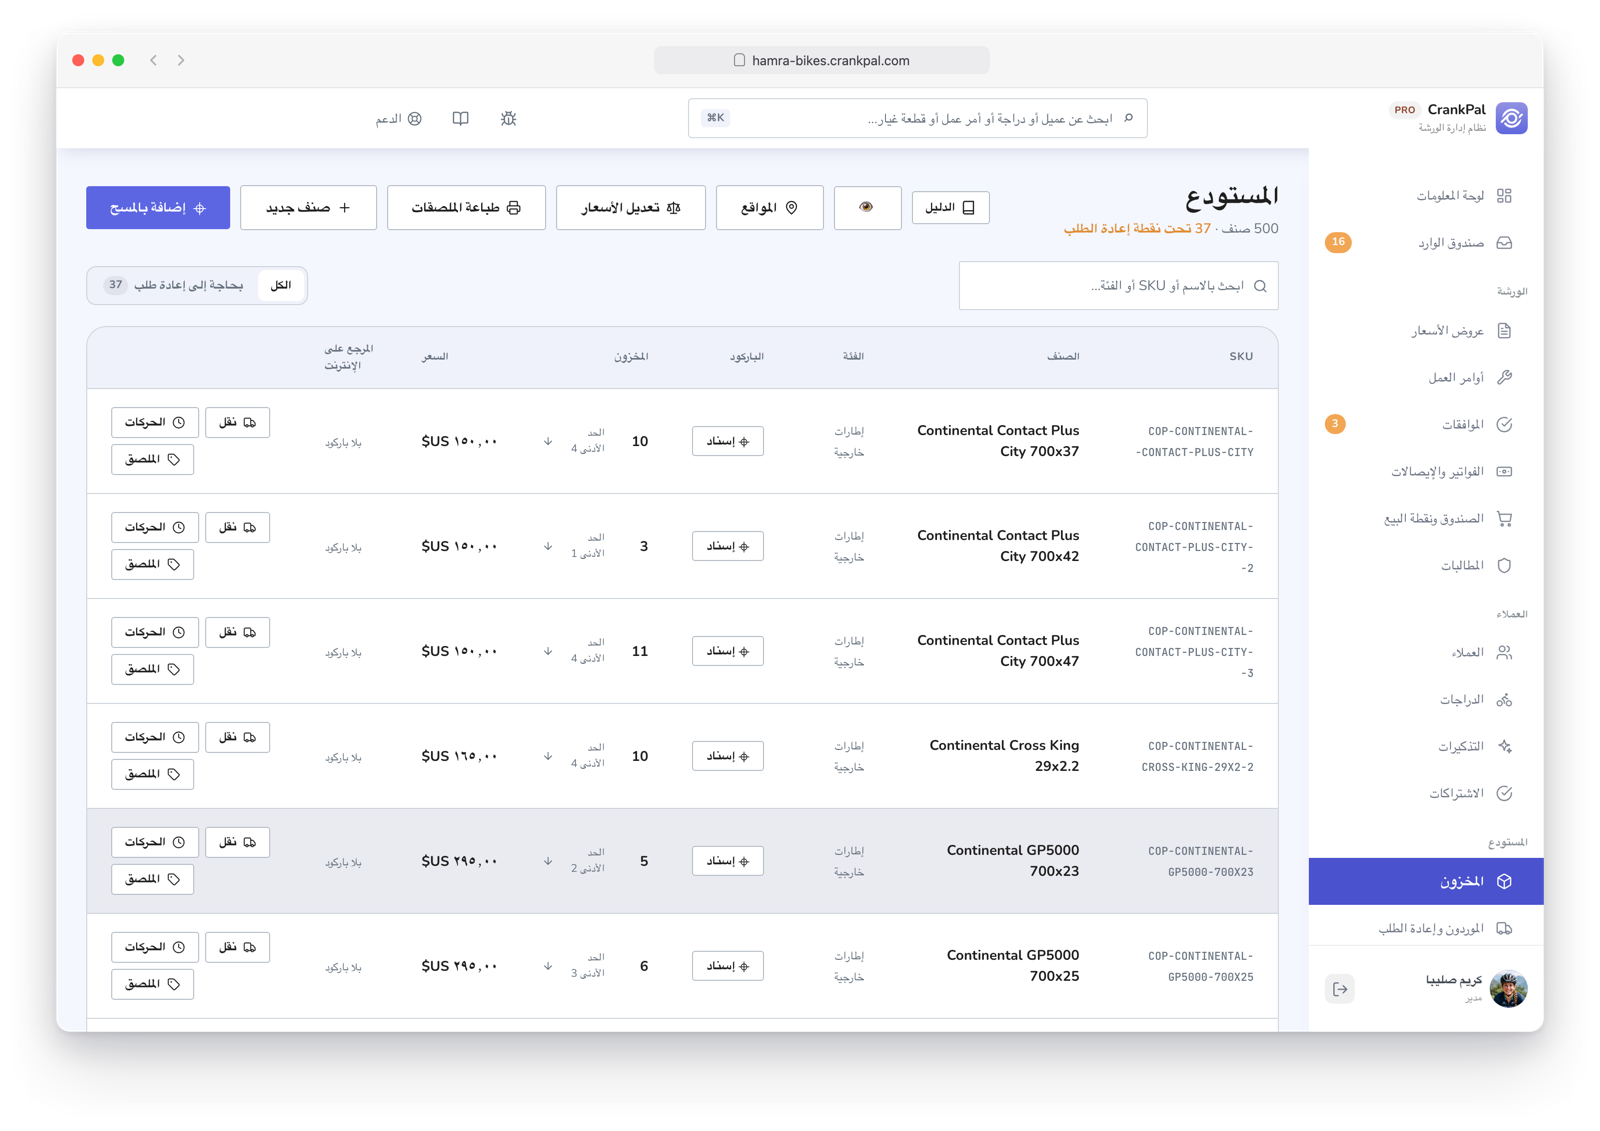Image resolution: width=1600 pixels, height=1131 pixels.
Task: Click the السعر column header
Action: pyautogui.click(x=435, y=356)
